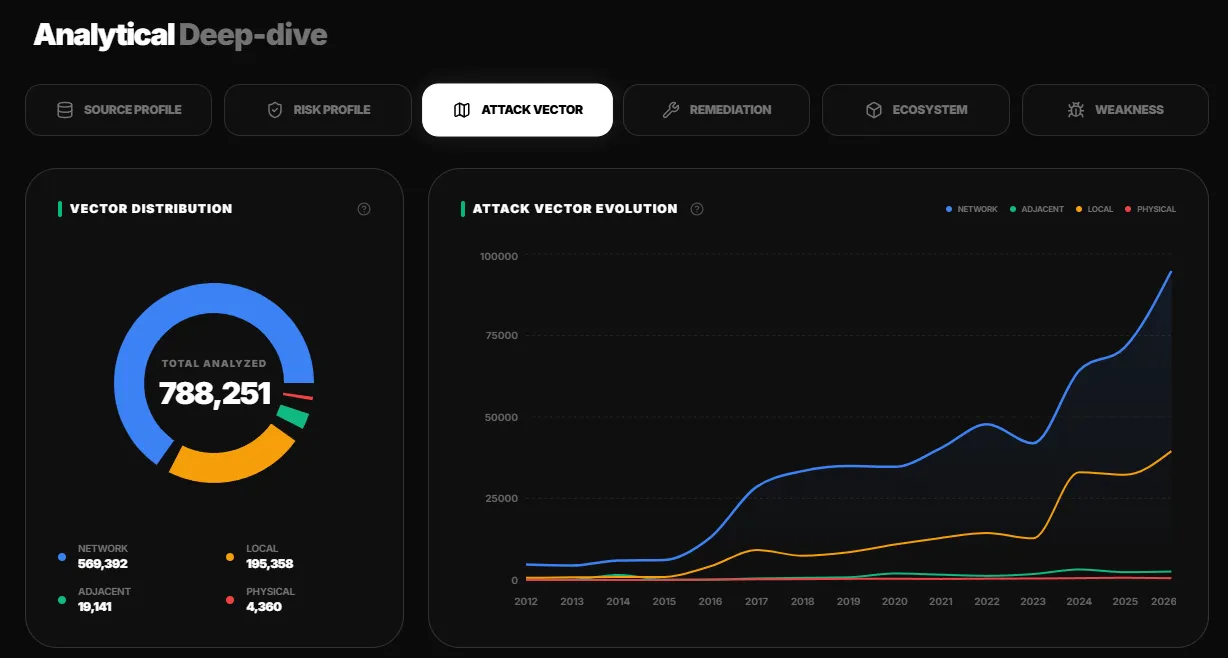Toggle Physical series in chart legend
The image size is (1228, 658).
click(1150, 209)
